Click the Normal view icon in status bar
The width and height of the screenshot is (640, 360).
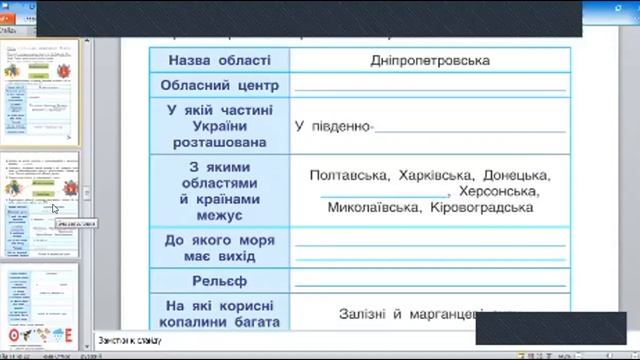pyautogui.click(x=522, y=356)
